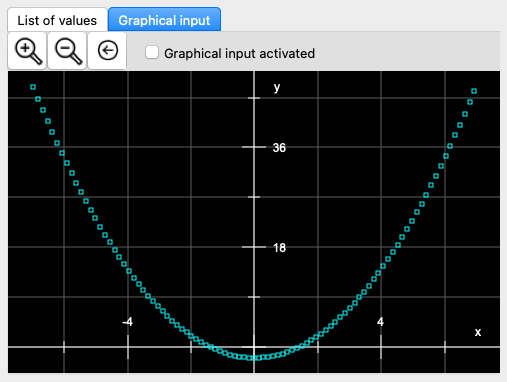
Task: Click the 18 label on the y axis
Action: click(x=279, y=248)
